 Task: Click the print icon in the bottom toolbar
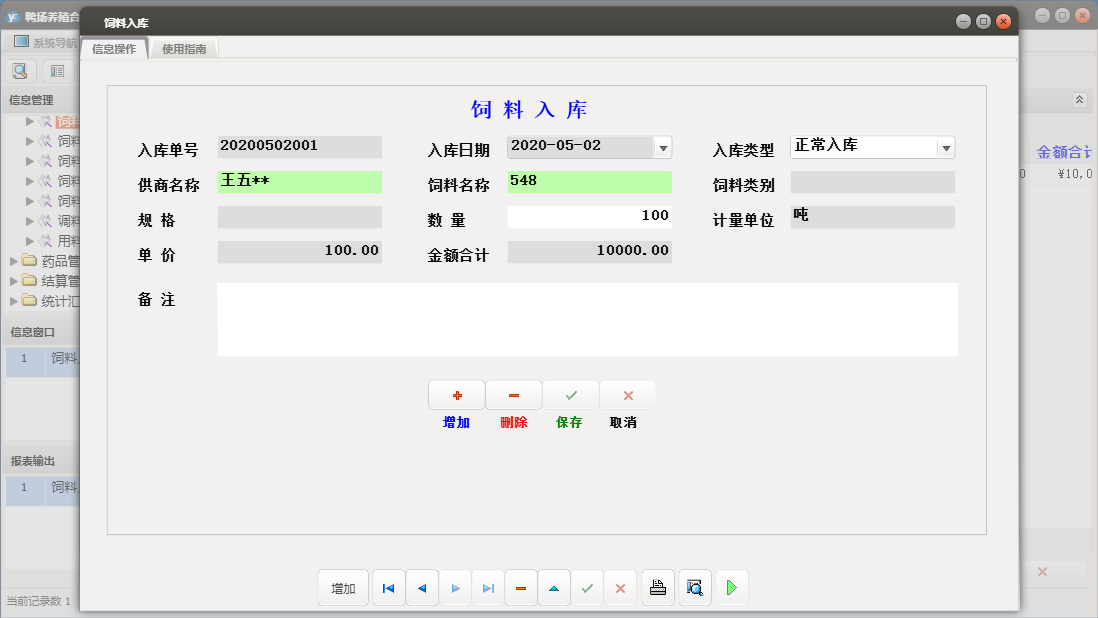(x=658, y=588)
